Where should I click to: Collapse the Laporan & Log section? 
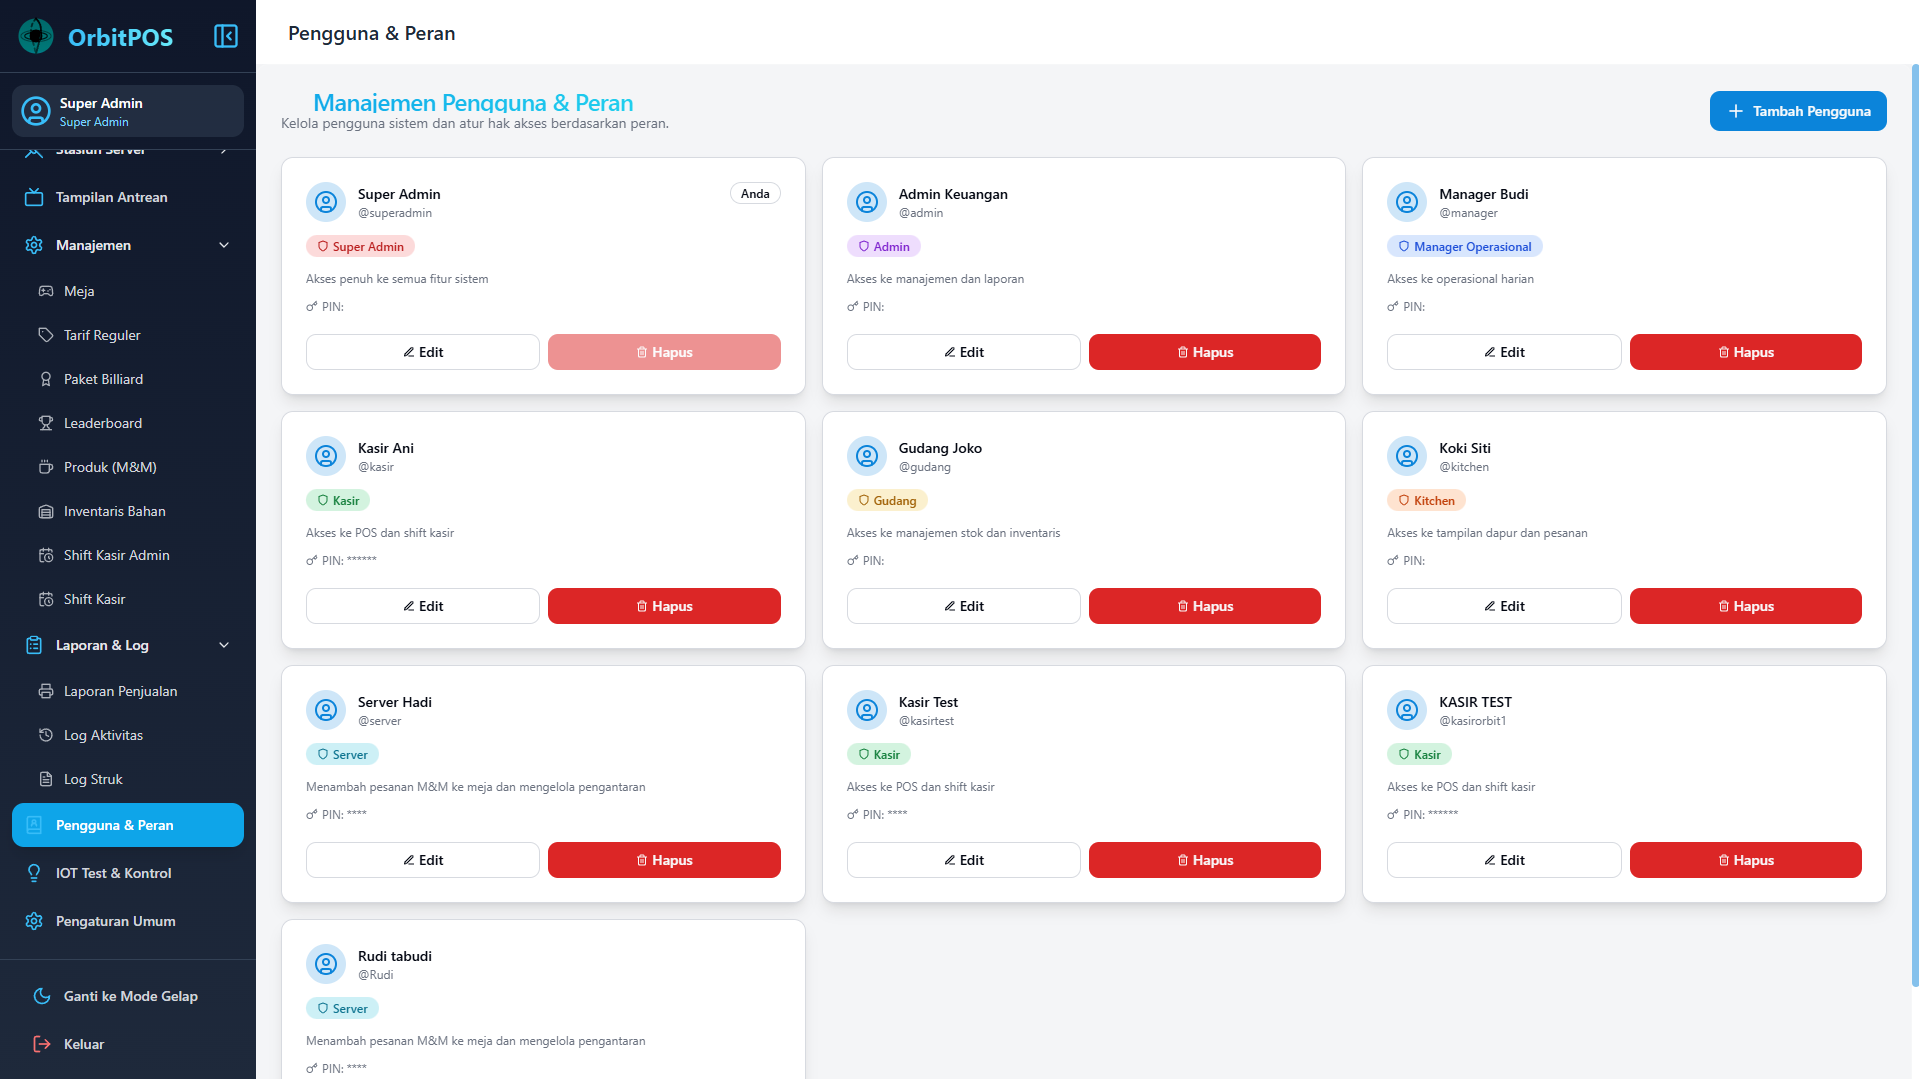pyautogui.click(x=224, y=645)
